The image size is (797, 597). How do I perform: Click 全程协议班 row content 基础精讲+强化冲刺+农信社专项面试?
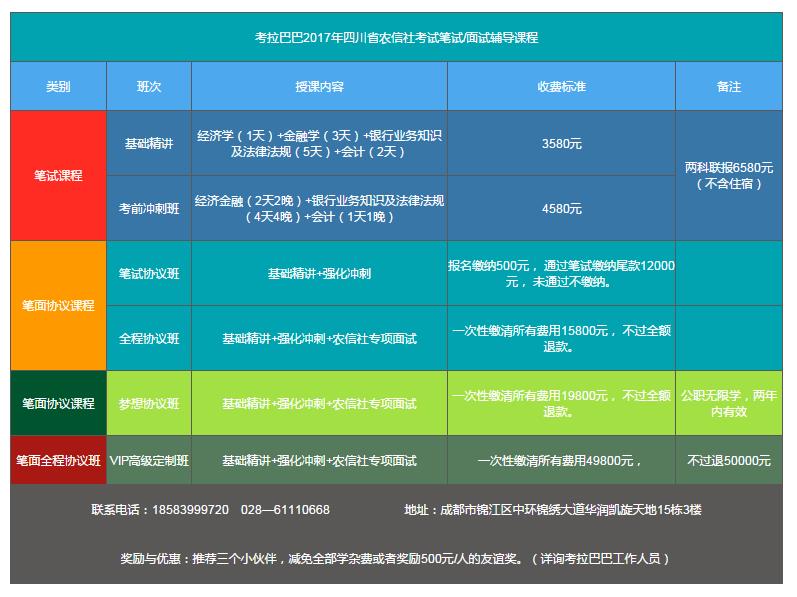point(319,338)
